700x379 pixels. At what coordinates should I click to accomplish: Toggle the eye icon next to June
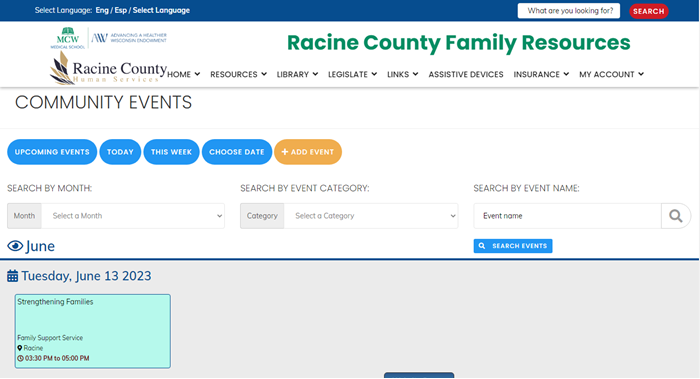point(15,246)
